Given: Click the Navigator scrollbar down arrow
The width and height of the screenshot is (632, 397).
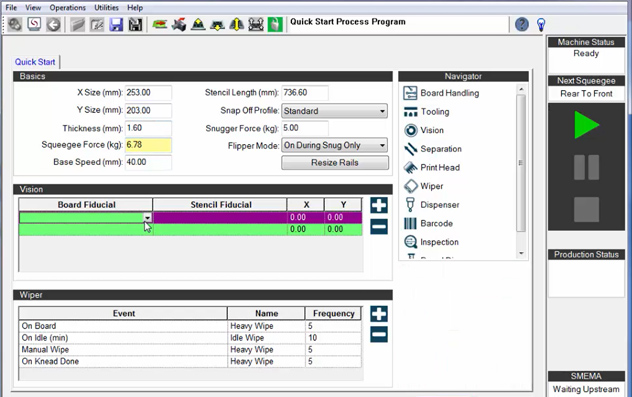Looking at the screenshot, I should pyautogui.click(x=521, y=254).
